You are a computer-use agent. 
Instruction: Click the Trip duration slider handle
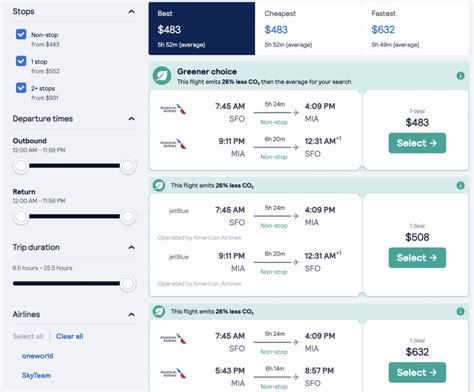(x=128, y=284)
